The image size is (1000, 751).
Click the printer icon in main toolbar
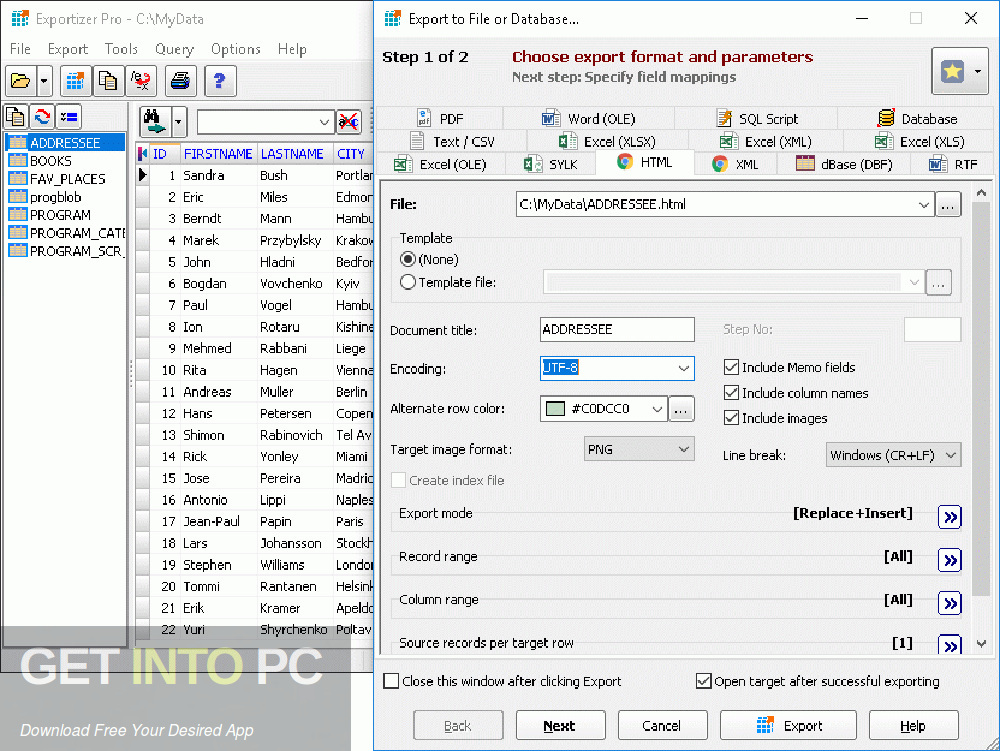[180, 81]
